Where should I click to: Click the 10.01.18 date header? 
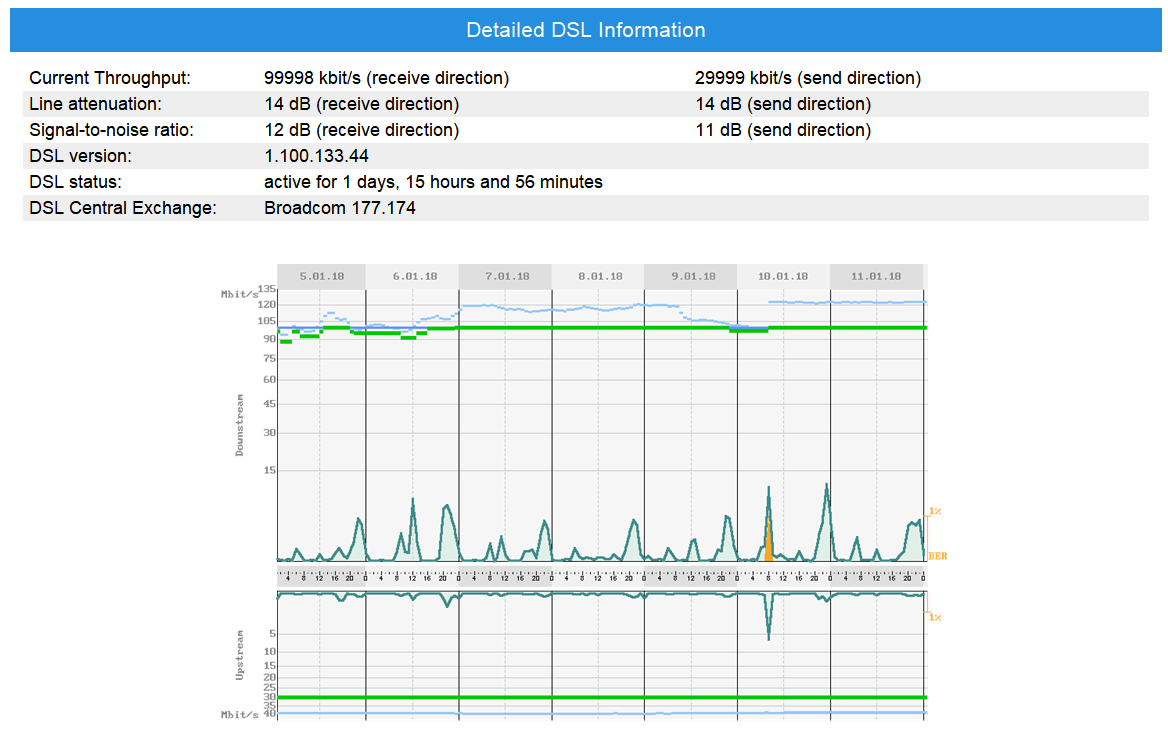click(783, 276)
